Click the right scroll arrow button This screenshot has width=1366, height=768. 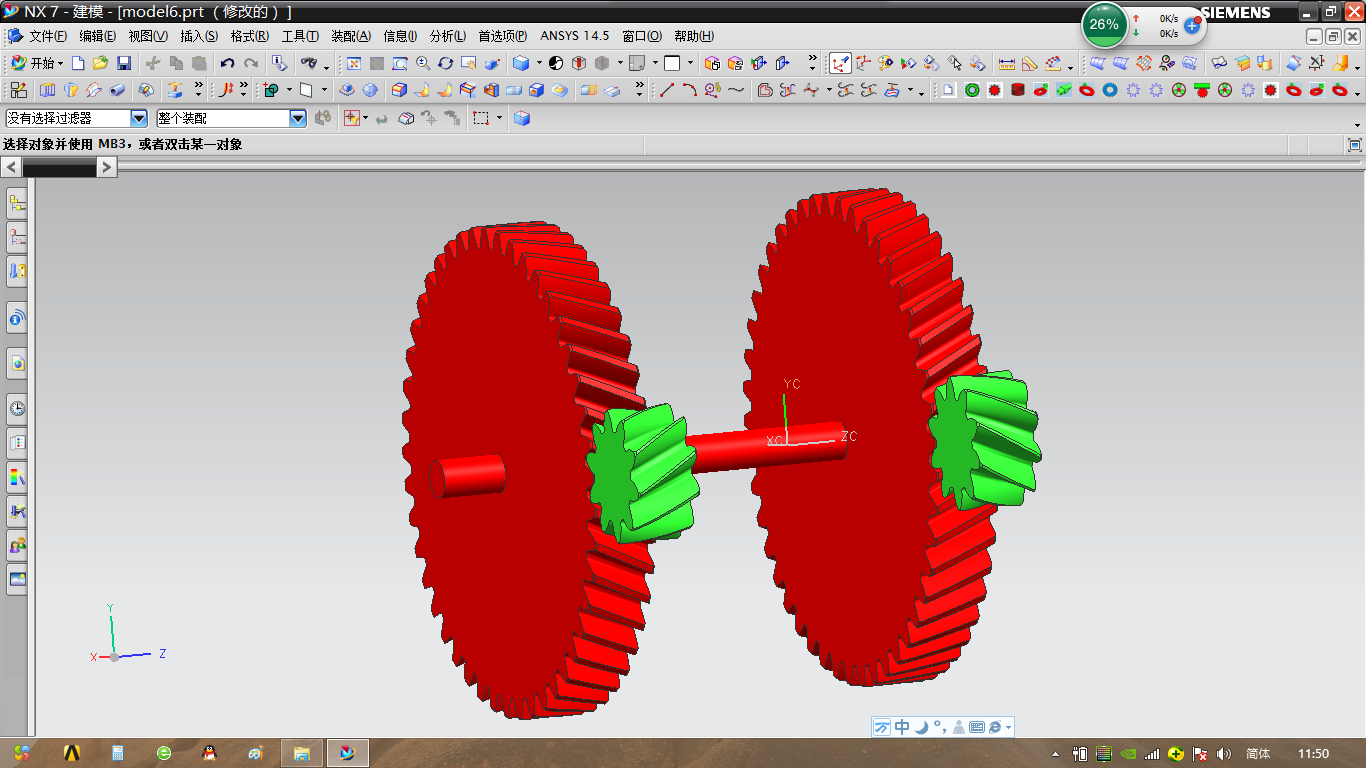pyautogui.click(x=107, y=167)
